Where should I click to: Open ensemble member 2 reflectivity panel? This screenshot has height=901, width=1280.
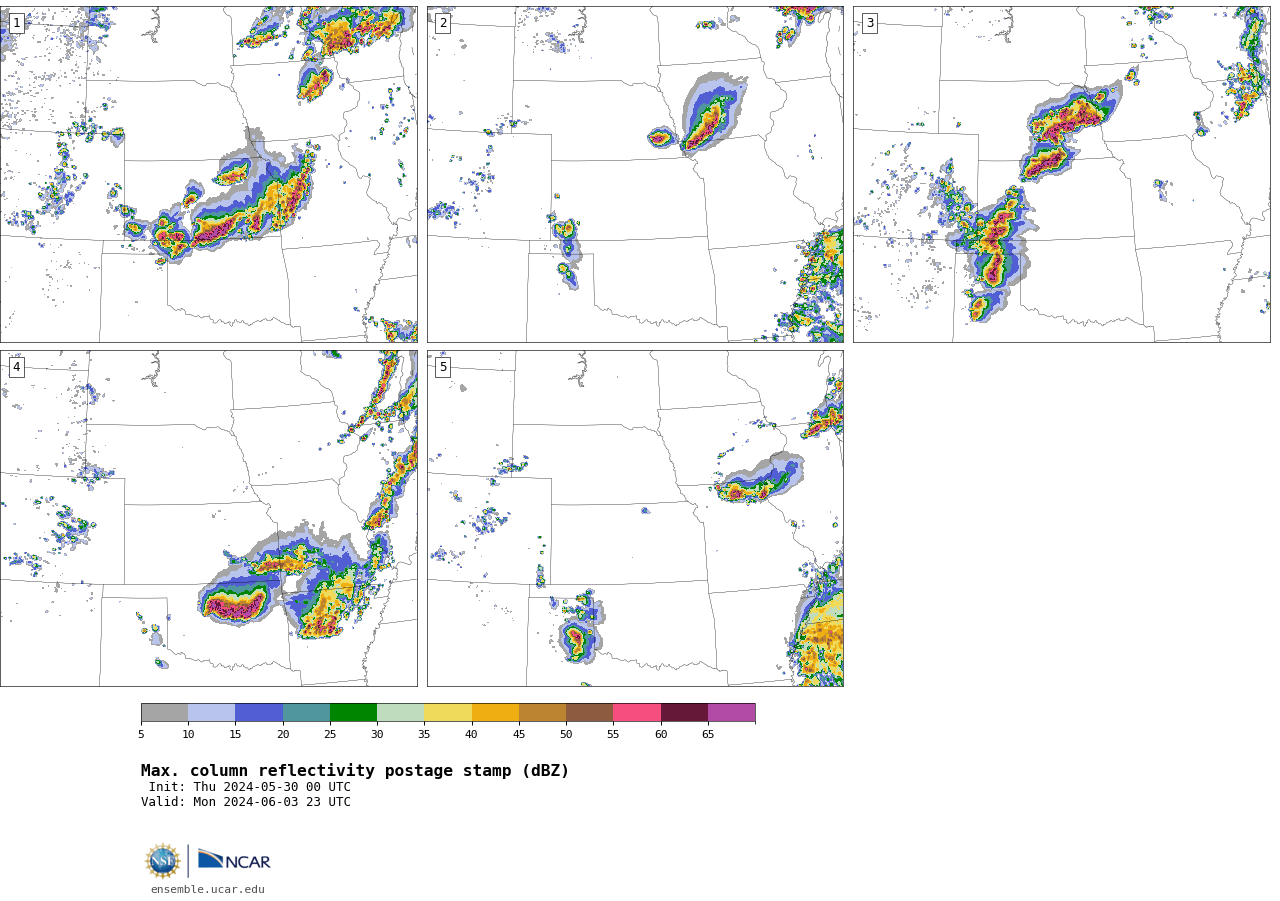point(635,174)
